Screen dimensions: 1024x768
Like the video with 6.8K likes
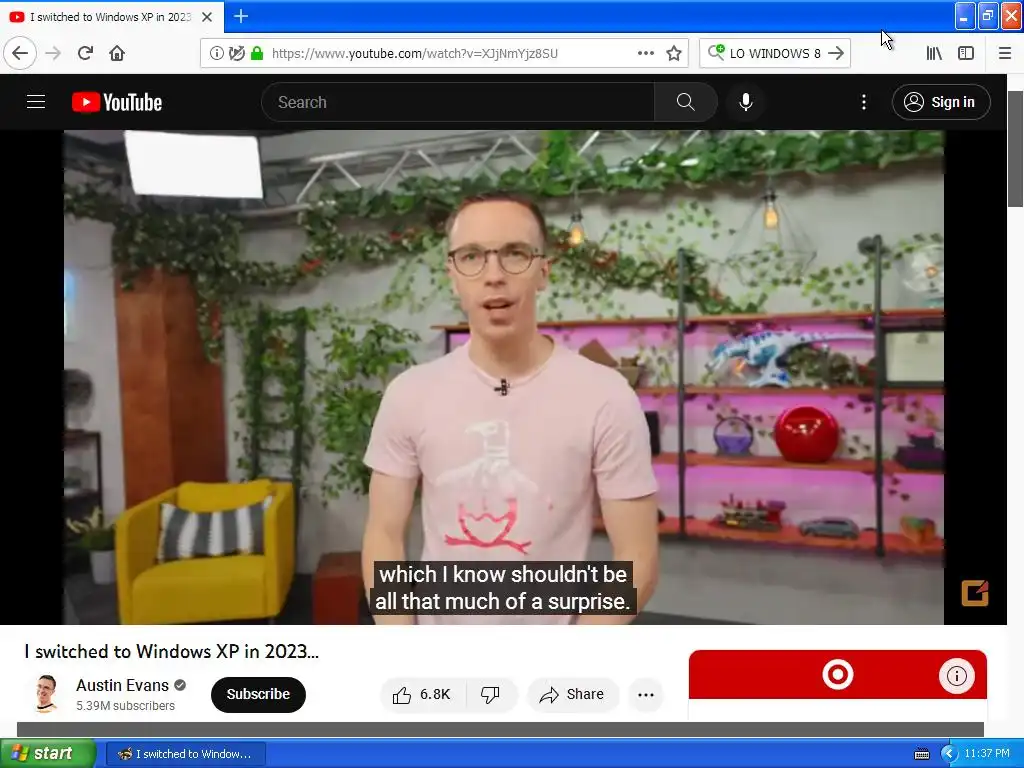click(x=423, y=694)
